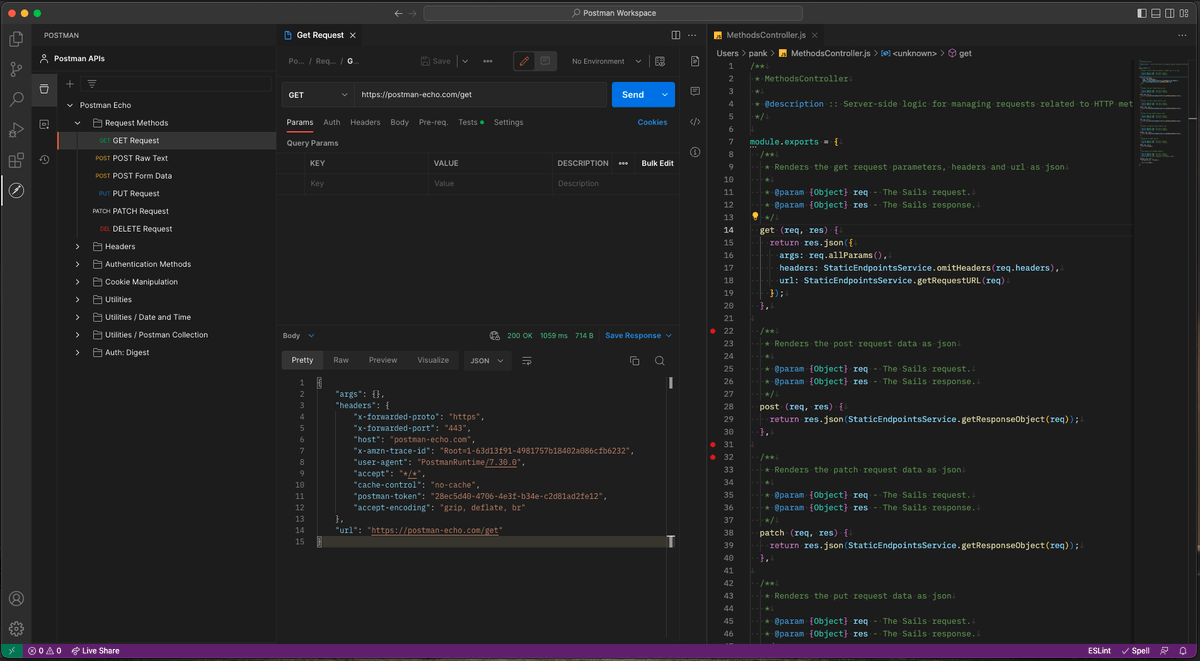Switch to request Settings tab
The height and width of the screenshot is (661, 1200).
[x=508, y=122]
